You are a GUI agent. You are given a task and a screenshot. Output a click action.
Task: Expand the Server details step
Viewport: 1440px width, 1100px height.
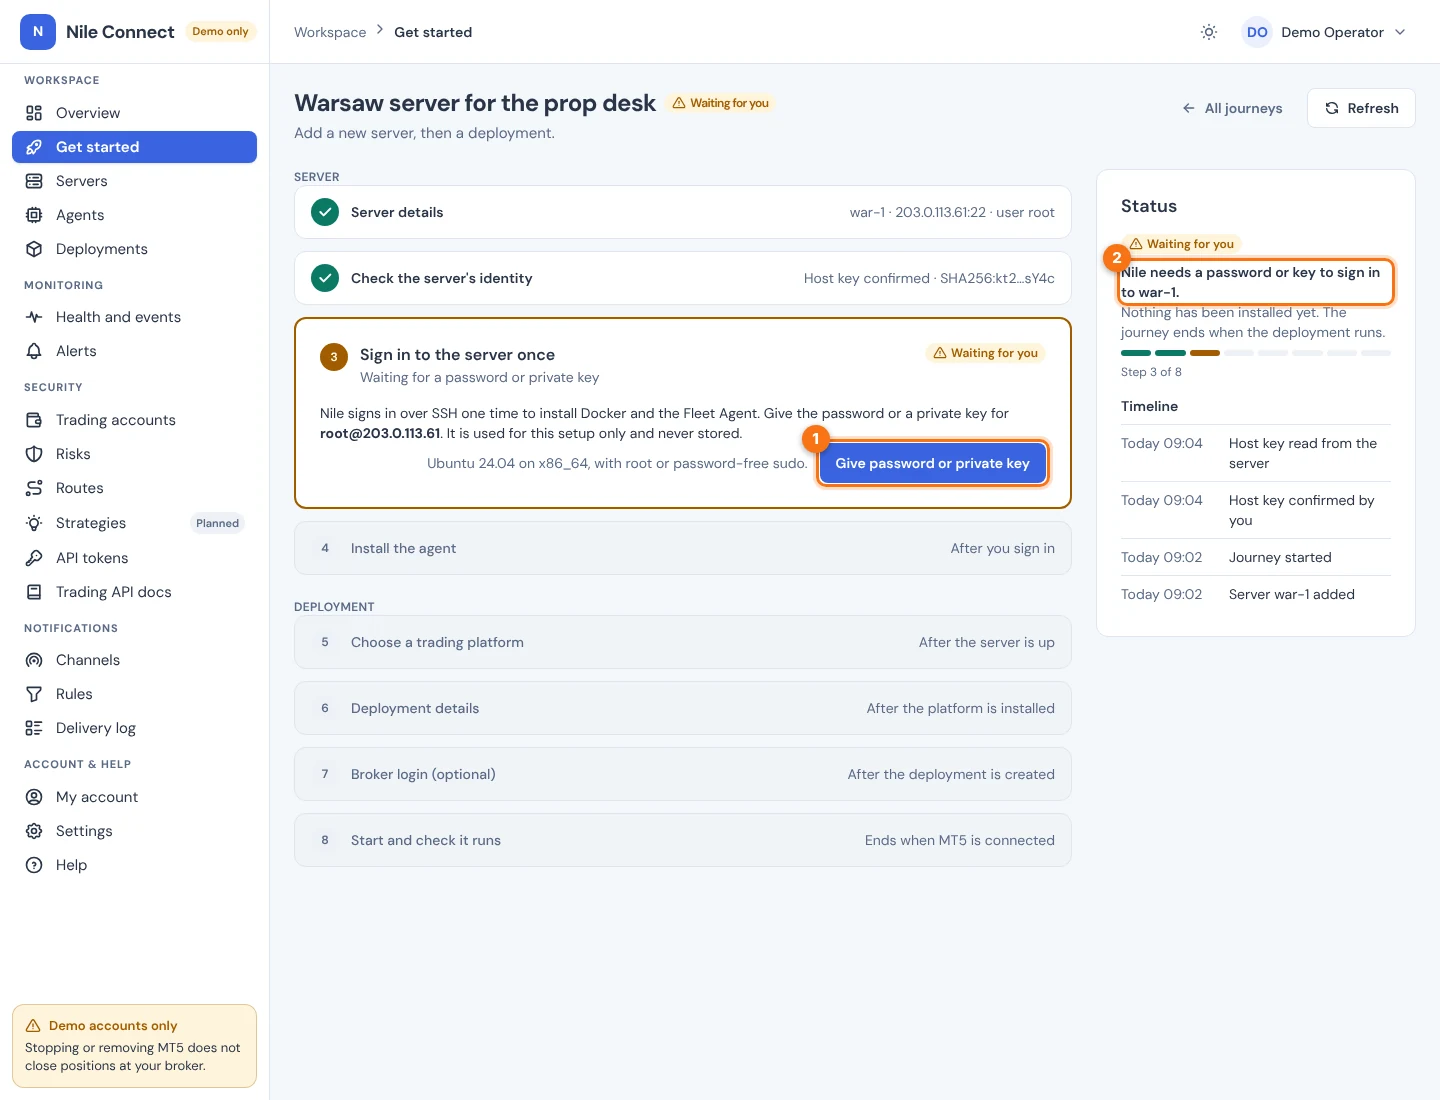pos(683,212)
